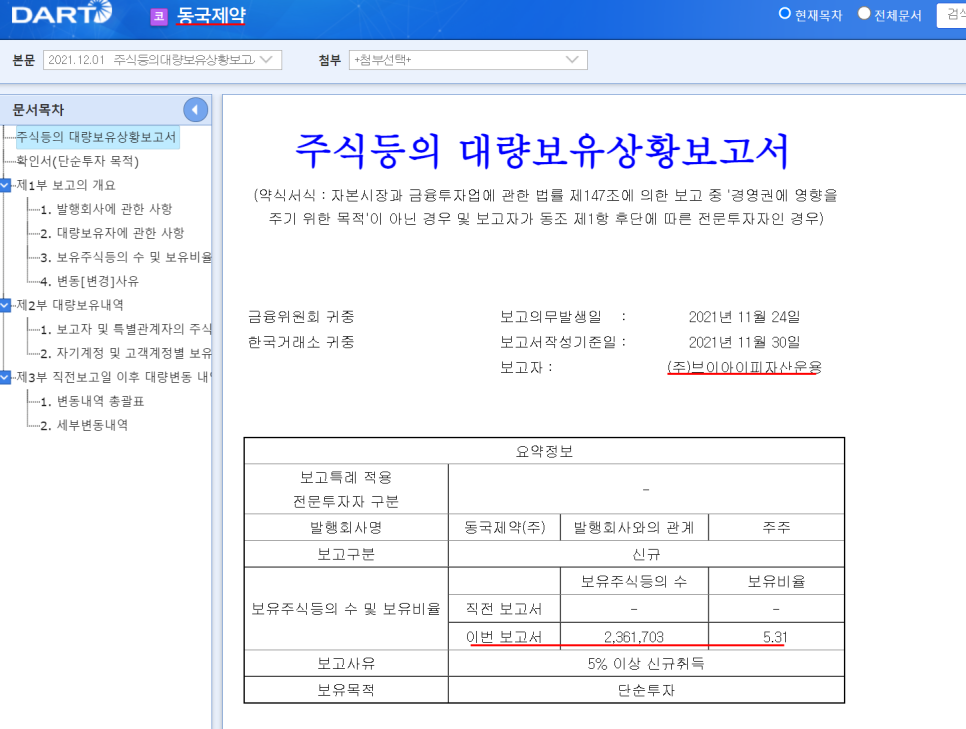Select the 전체문서 radio button
966x729 pixels.
(x=864, y=14)
